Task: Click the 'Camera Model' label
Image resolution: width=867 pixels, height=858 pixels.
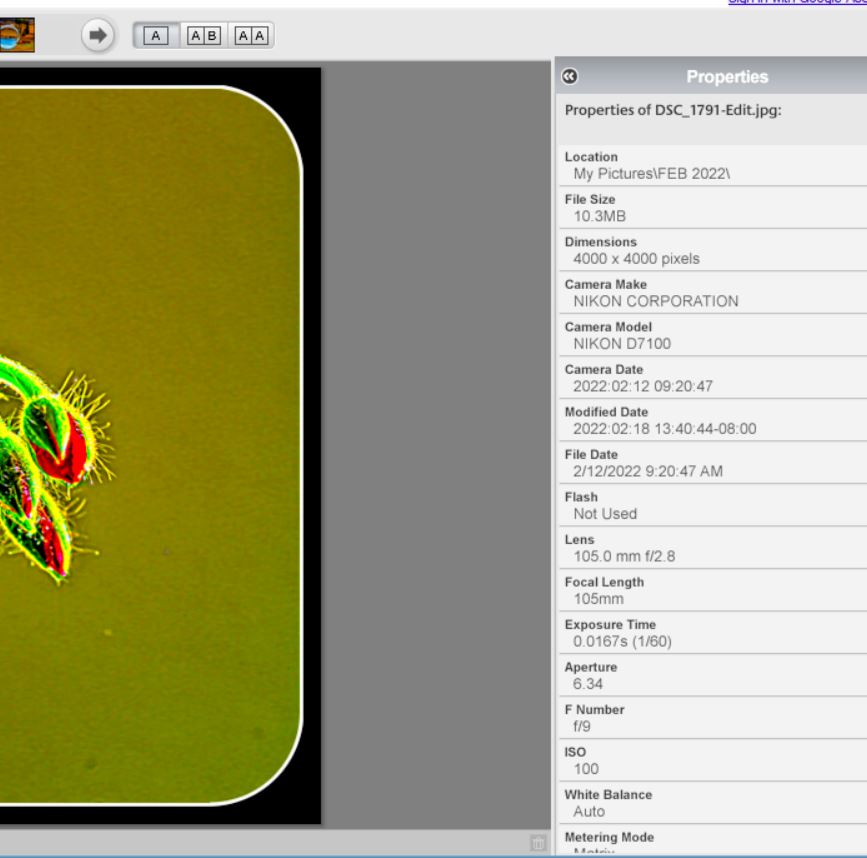Action: click(x=608, y=327)
